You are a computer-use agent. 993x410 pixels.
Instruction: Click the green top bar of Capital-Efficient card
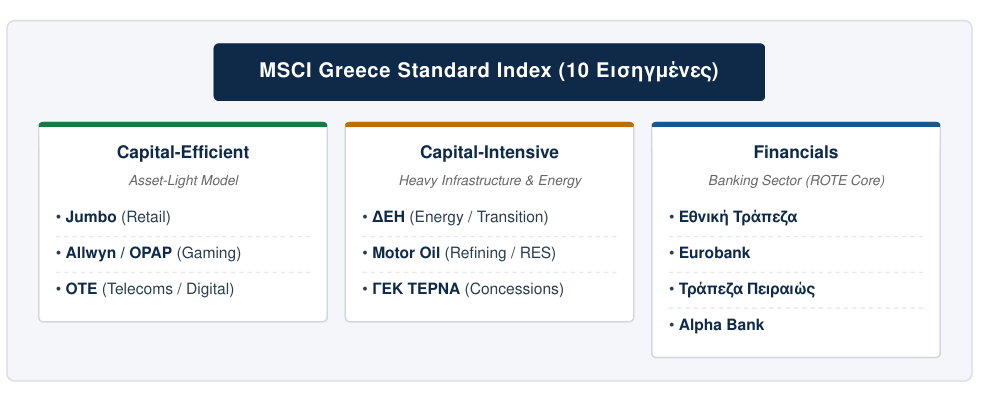click(183, 125)
